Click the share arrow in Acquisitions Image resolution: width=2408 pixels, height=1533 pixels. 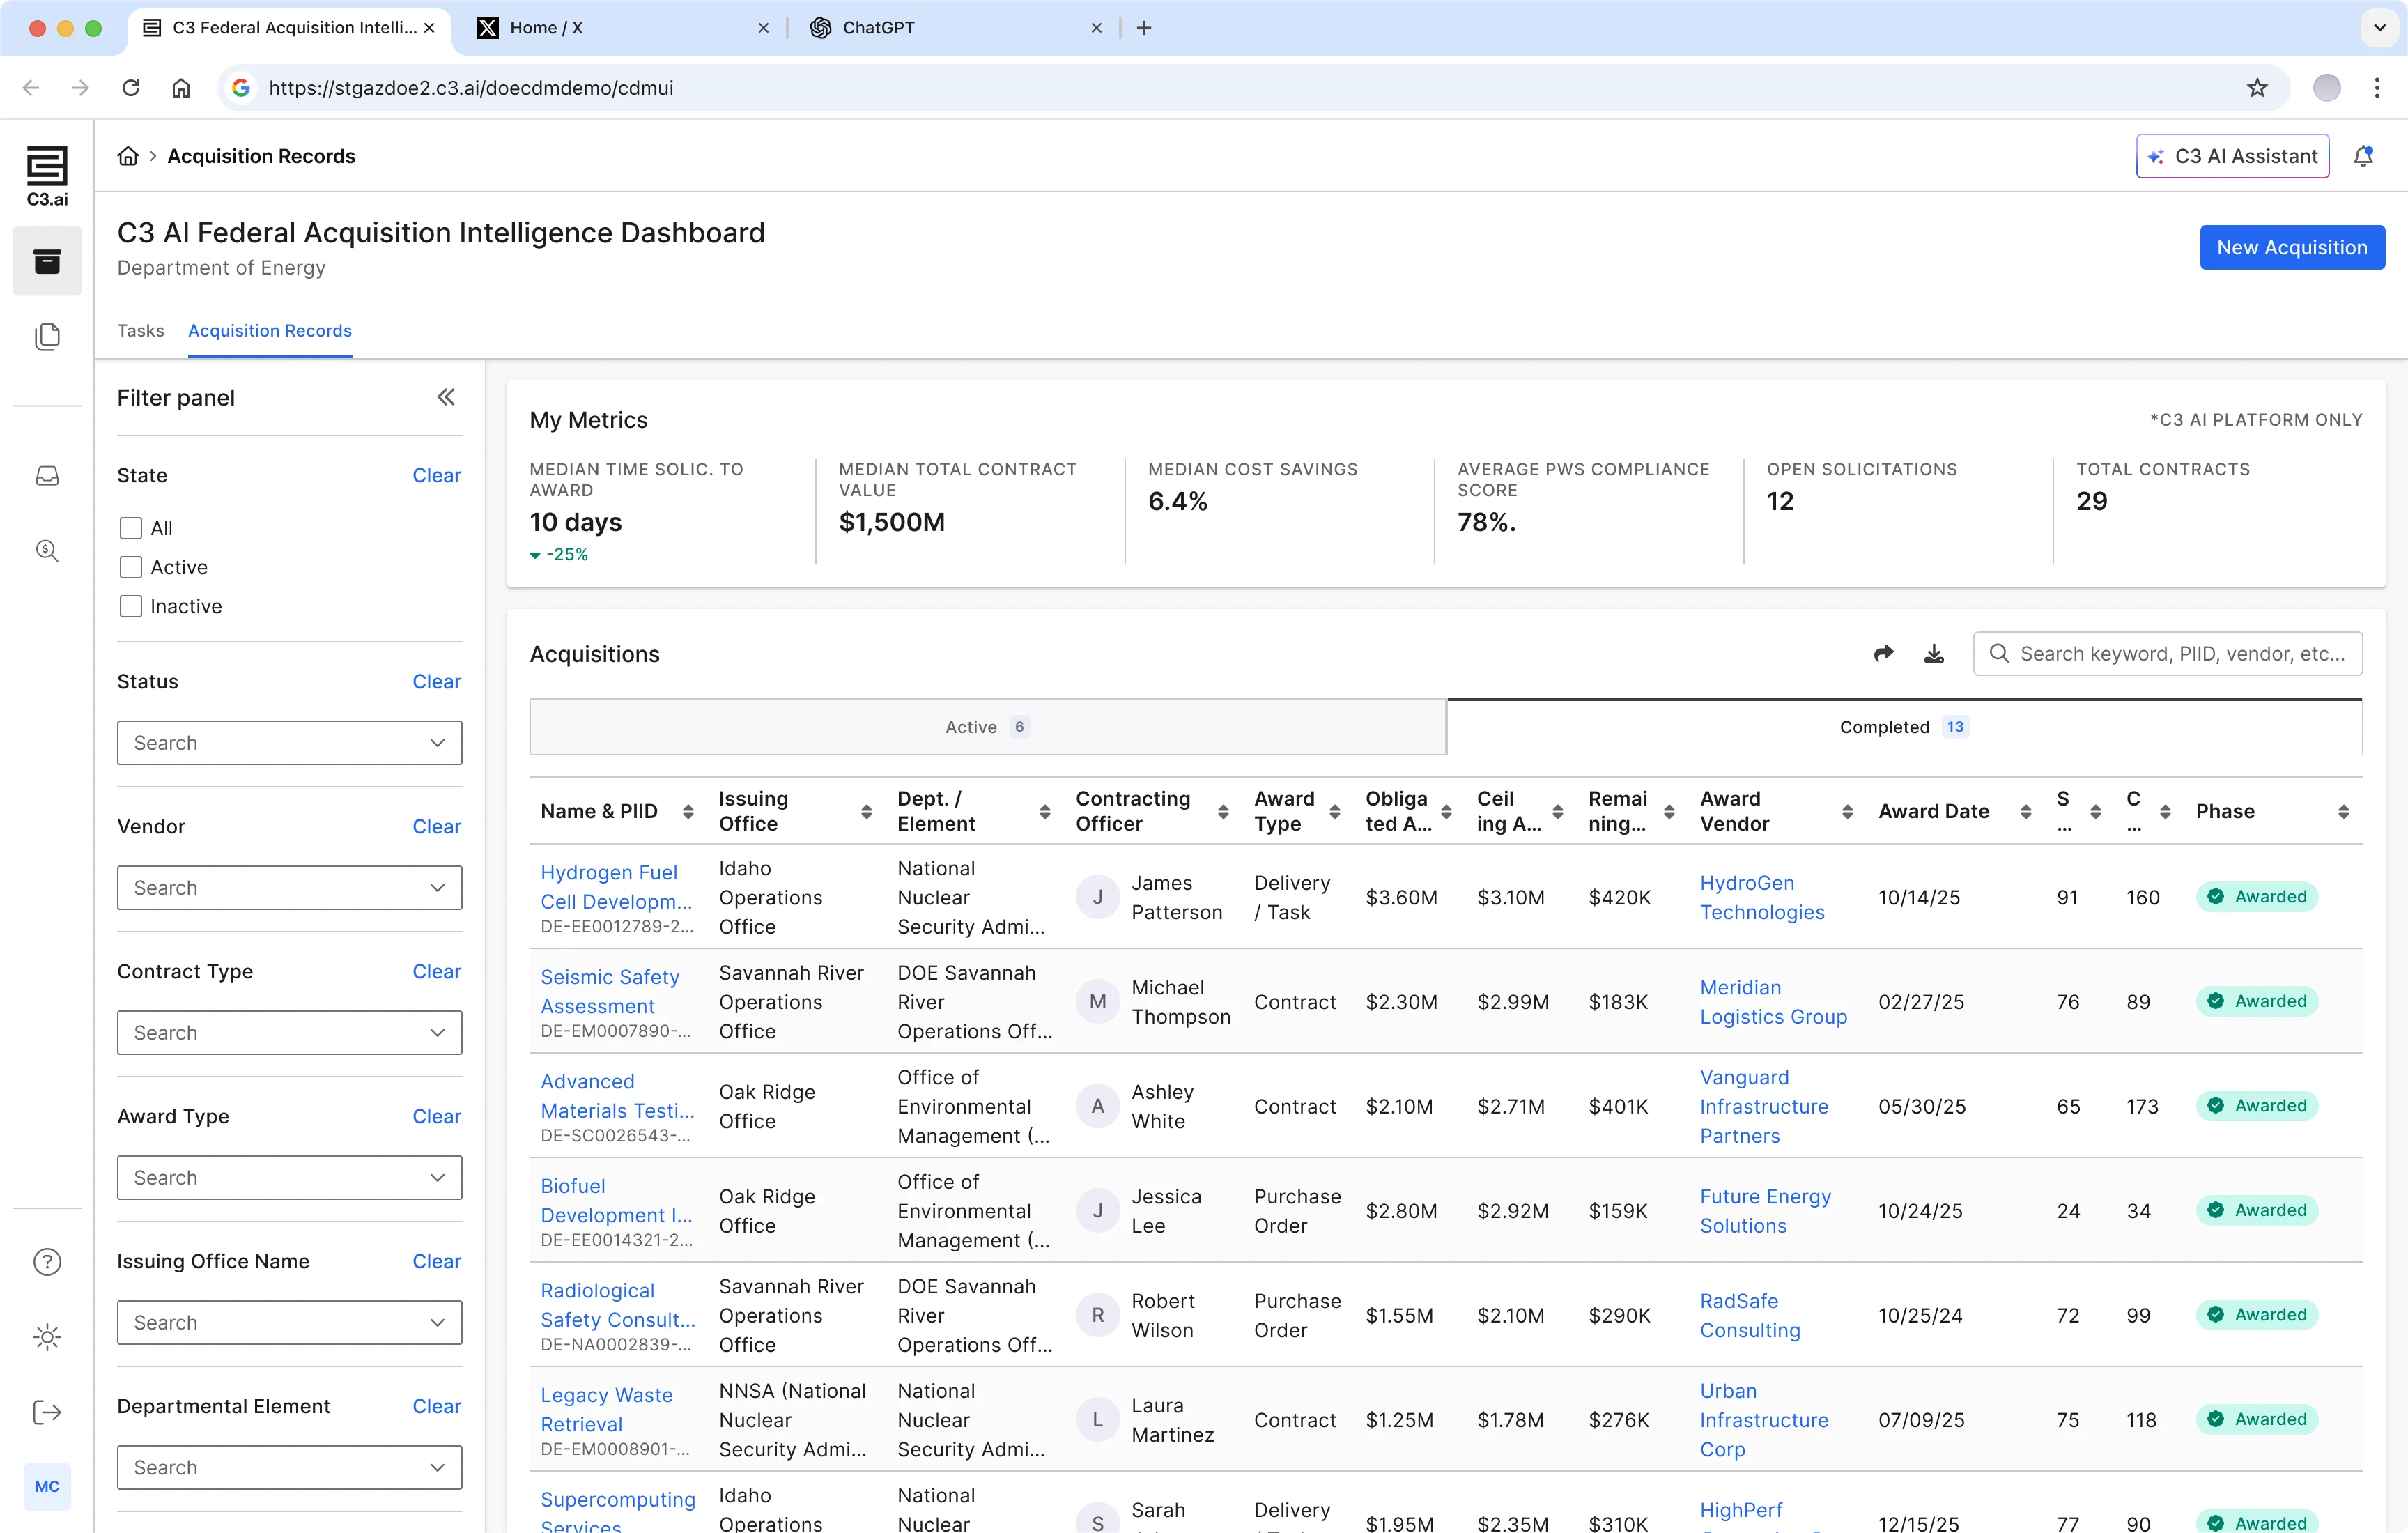[1883, 653]
